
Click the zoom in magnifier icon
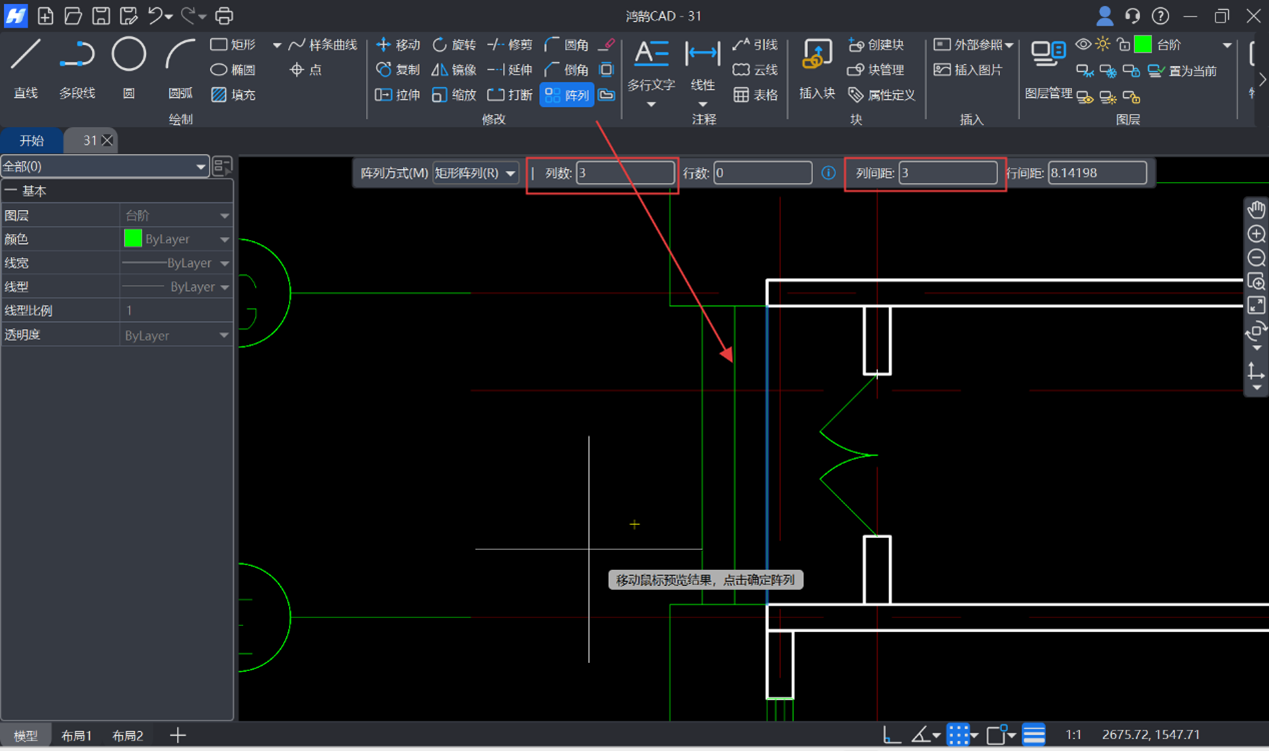pyautogui.click(x=1256, y=234)
